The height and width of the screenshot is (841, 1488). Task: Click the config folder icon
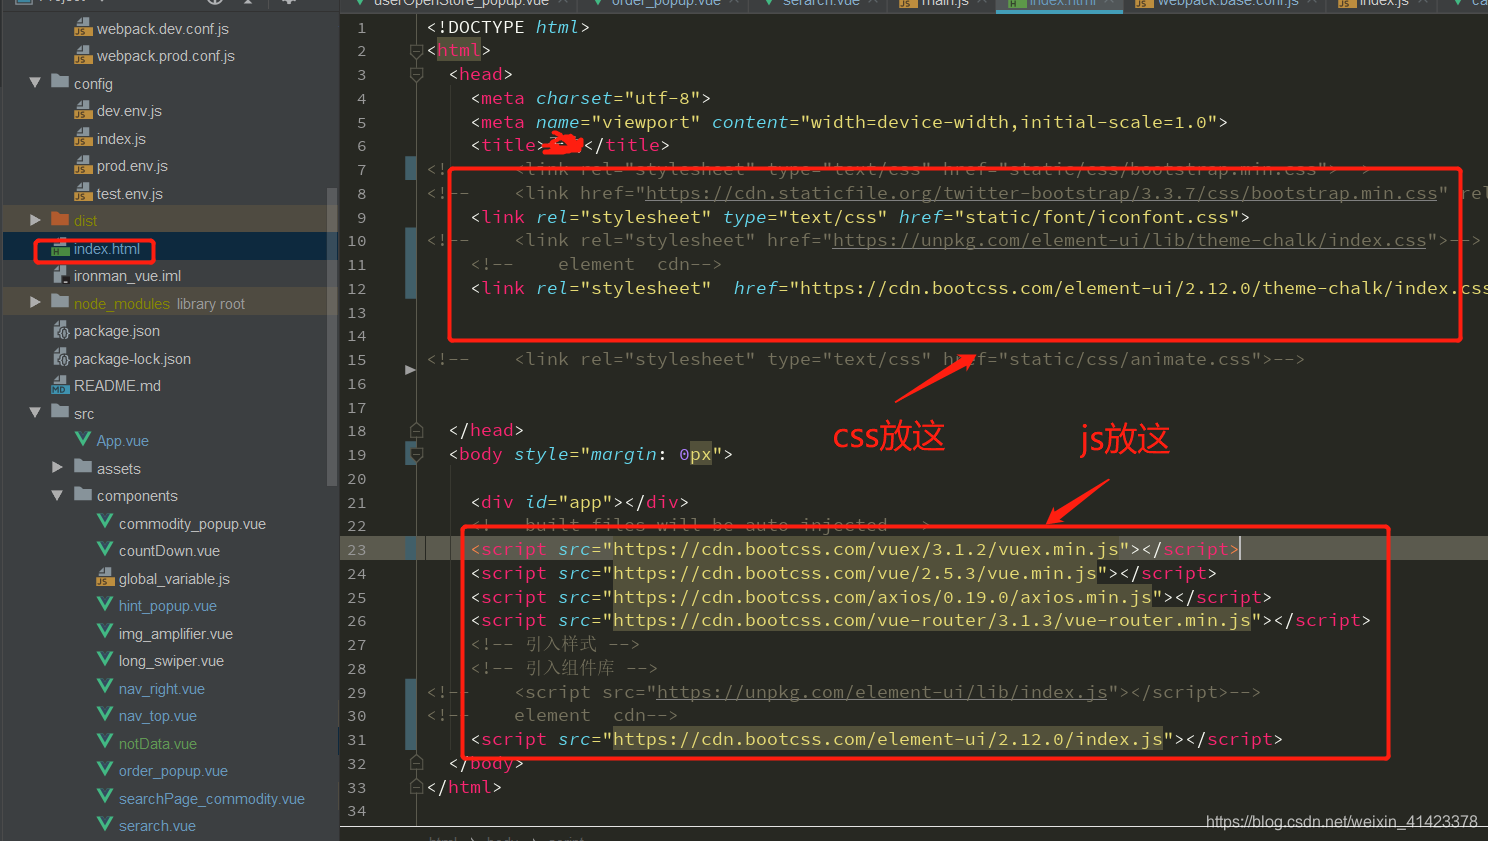coord(60,82)
